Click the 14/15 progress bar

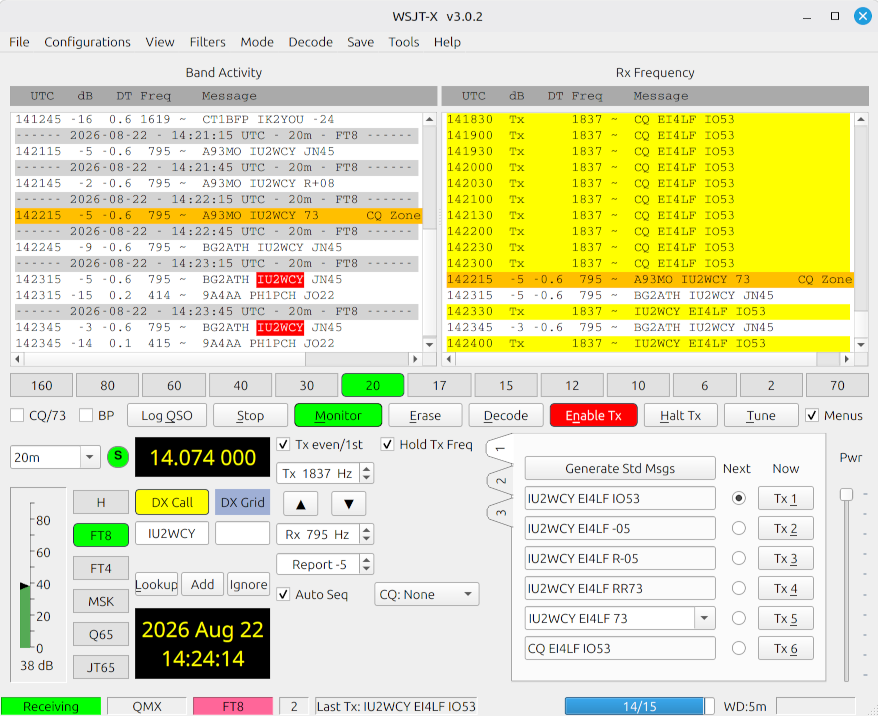click(x=639, y=706)
